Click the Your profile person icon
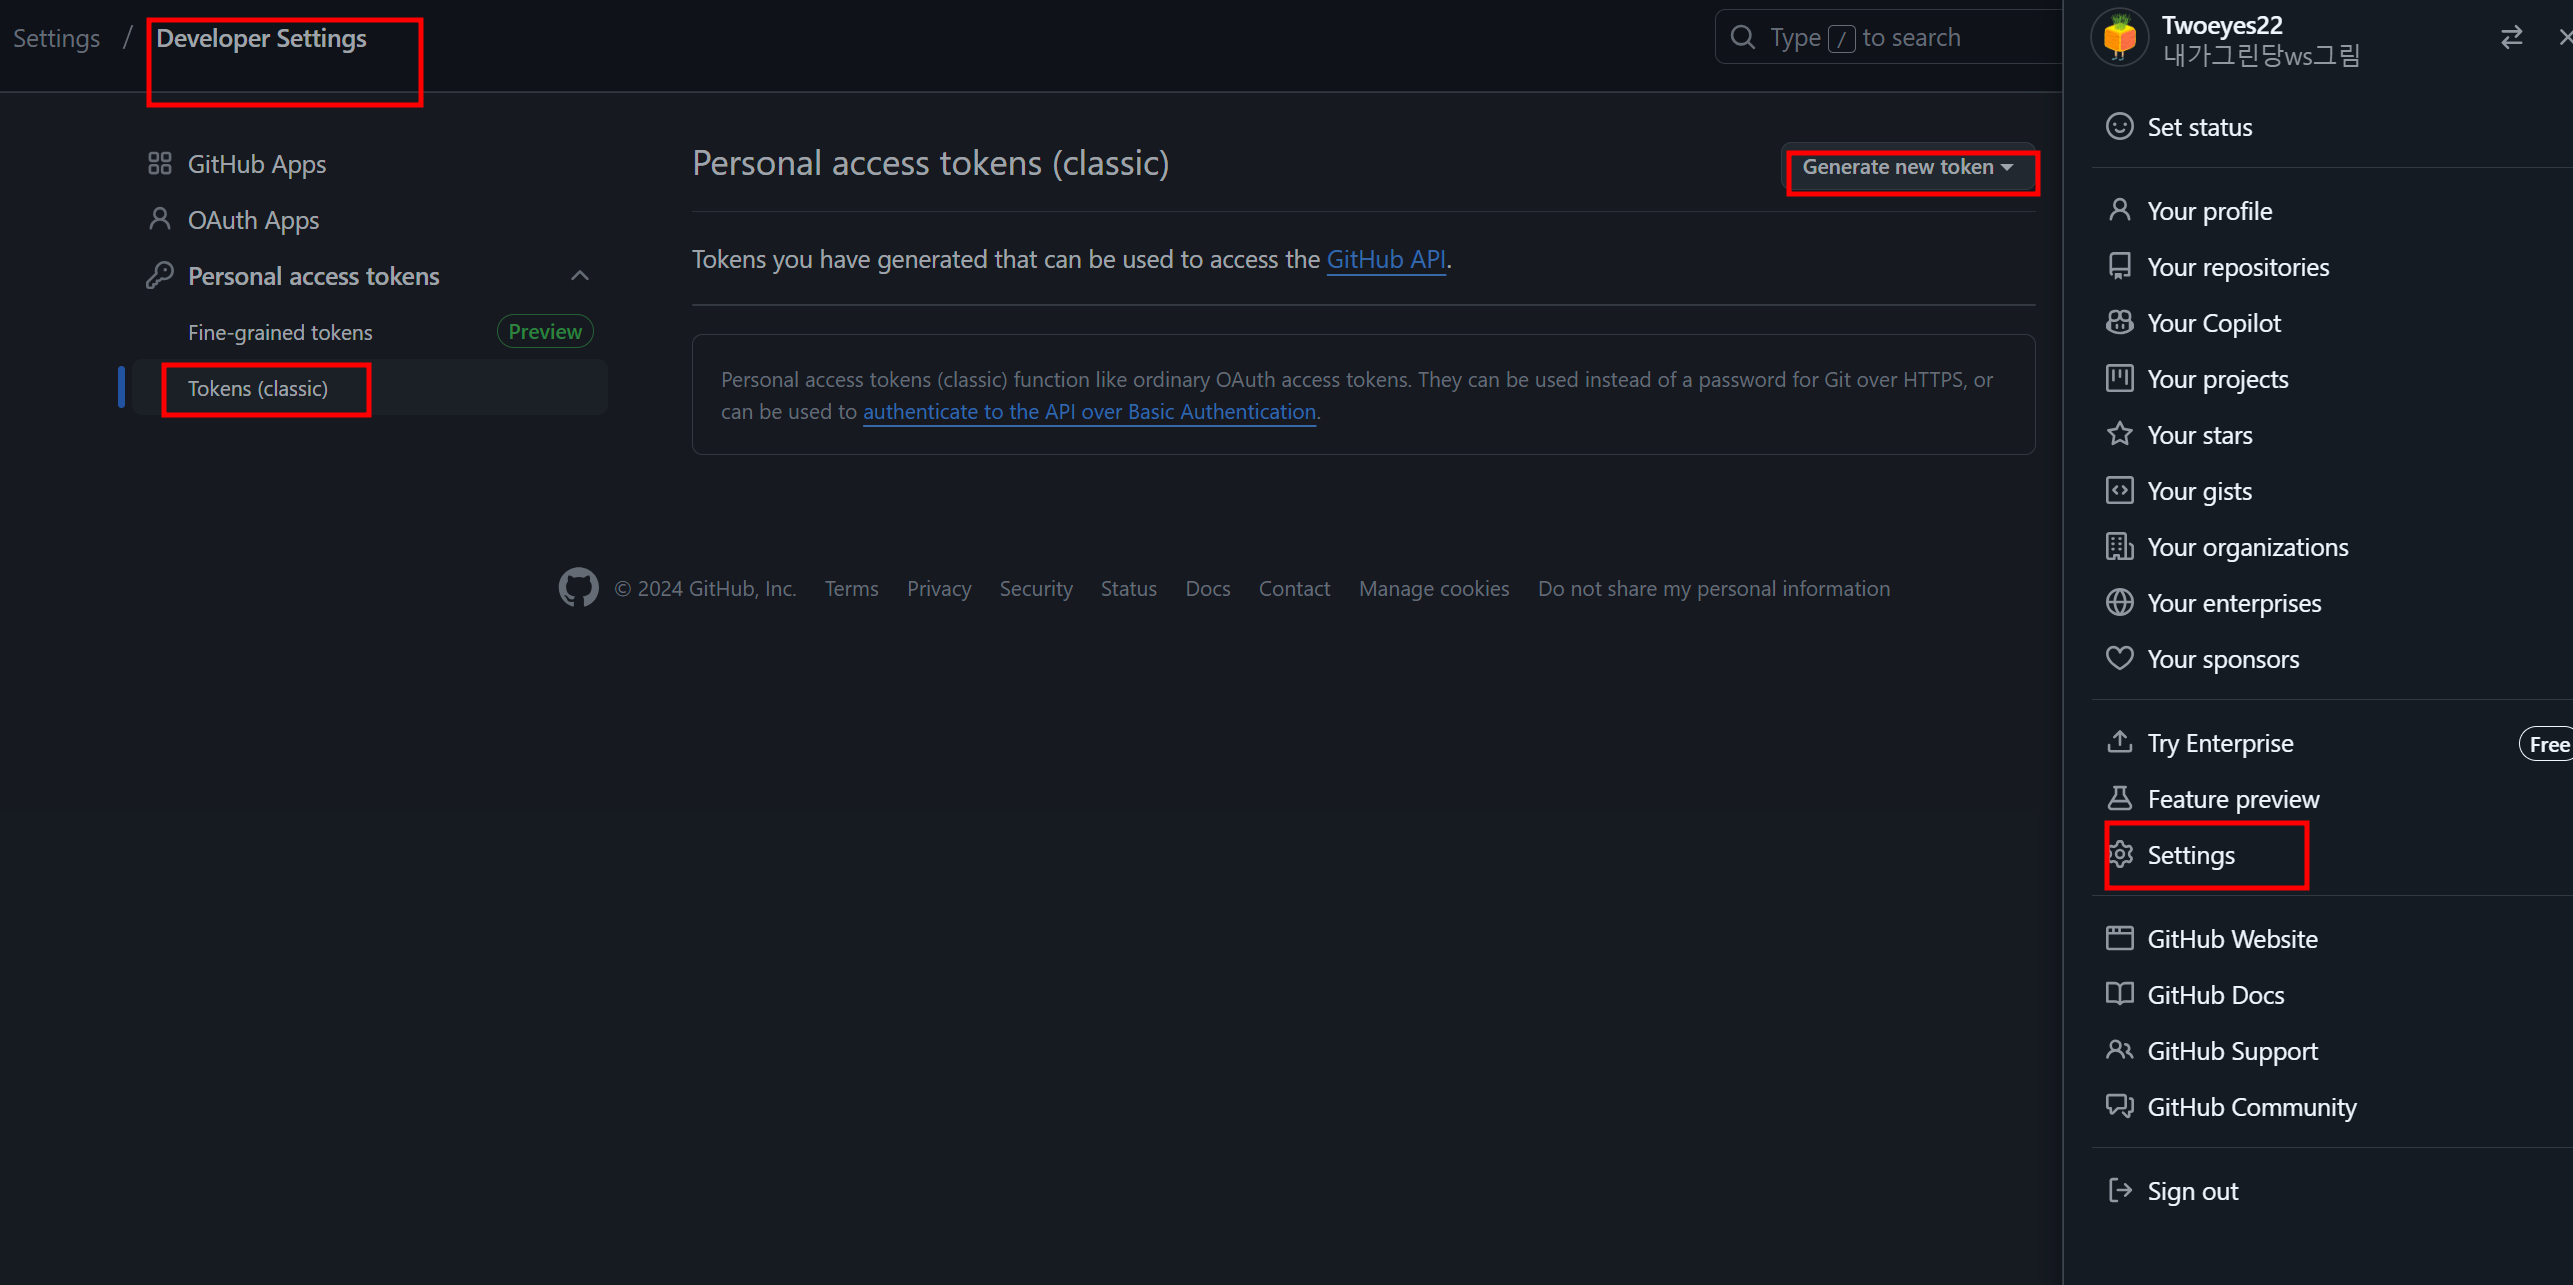Screen dimensions: 2573x1285 [2119, 211]
